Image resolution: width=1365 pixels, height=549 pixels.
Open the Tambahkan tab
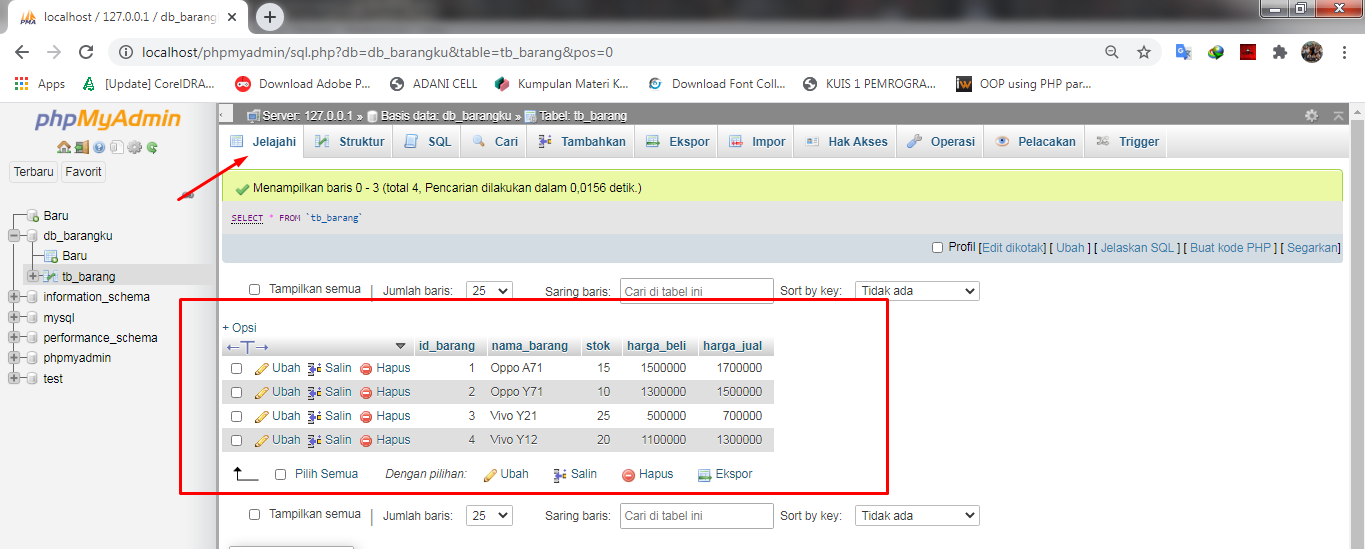[581, 142]
